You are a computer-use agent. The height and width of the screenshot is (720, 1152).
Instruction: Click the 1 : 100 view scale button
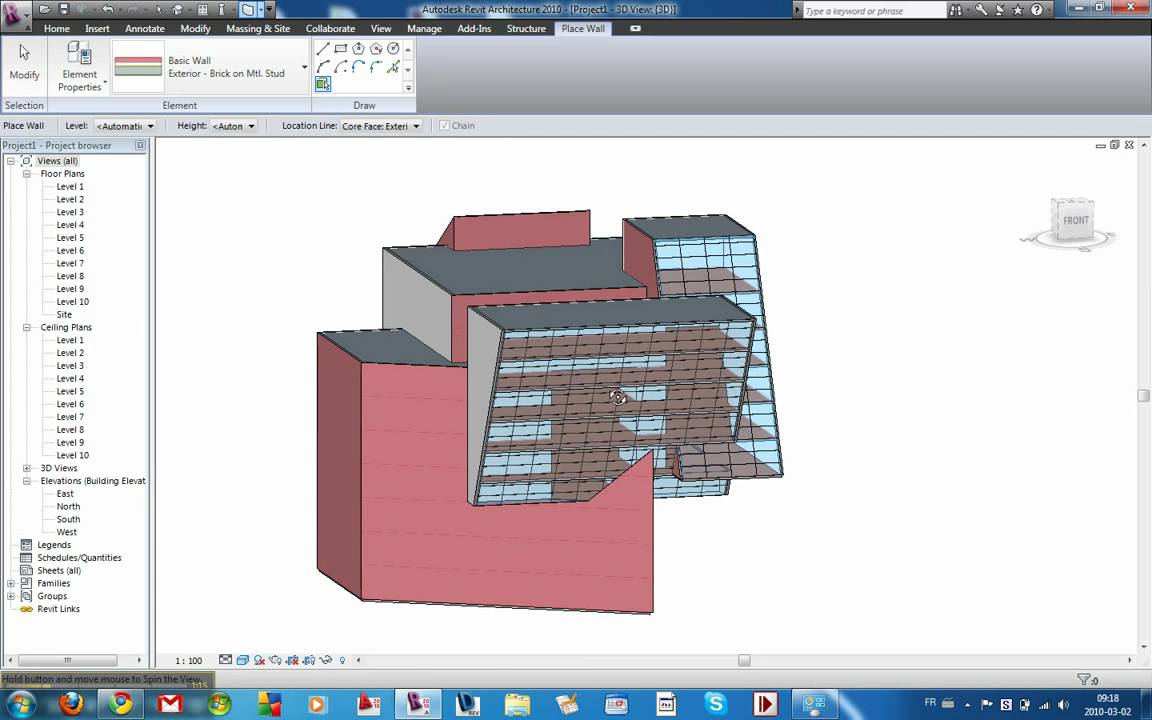[x=189, y=660]
